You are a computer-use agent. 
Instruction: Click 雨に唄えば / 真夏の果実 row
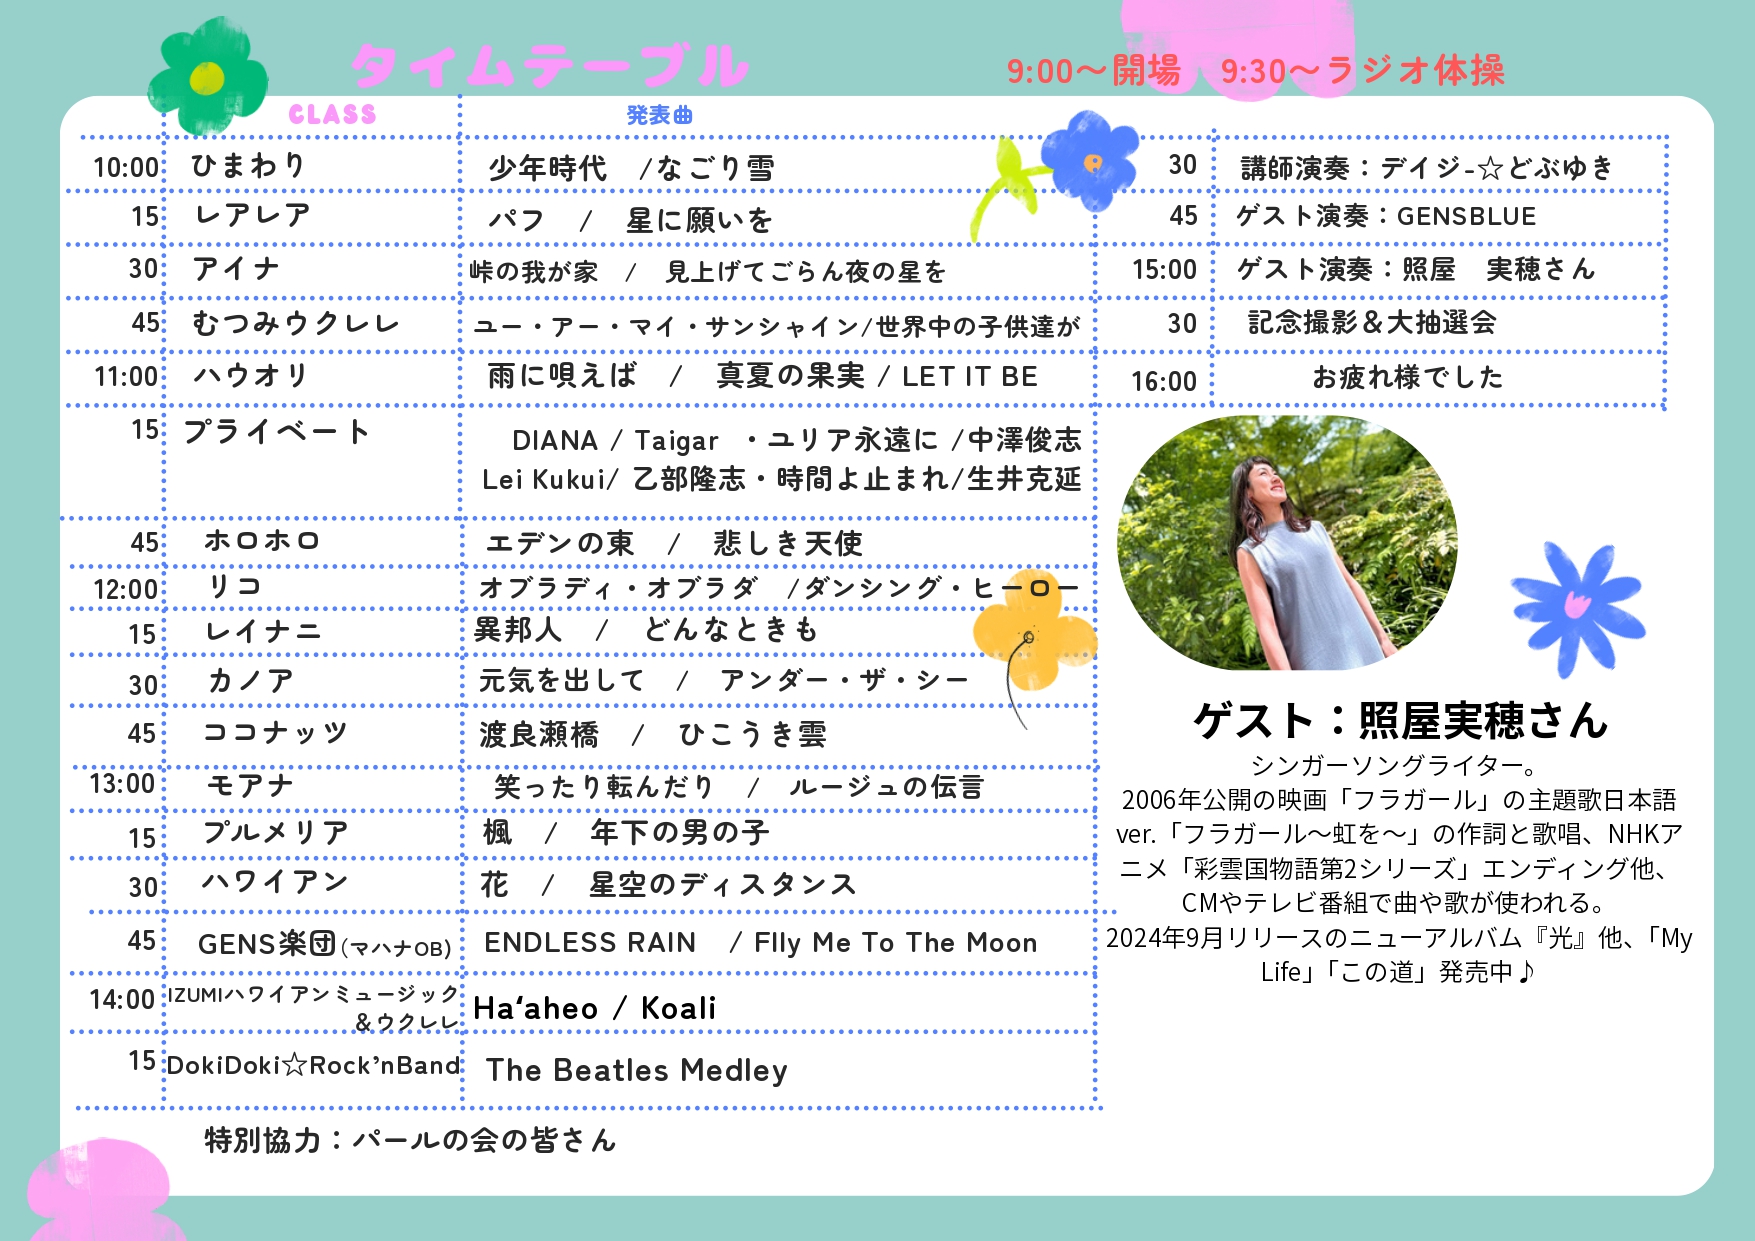point(763,377)
